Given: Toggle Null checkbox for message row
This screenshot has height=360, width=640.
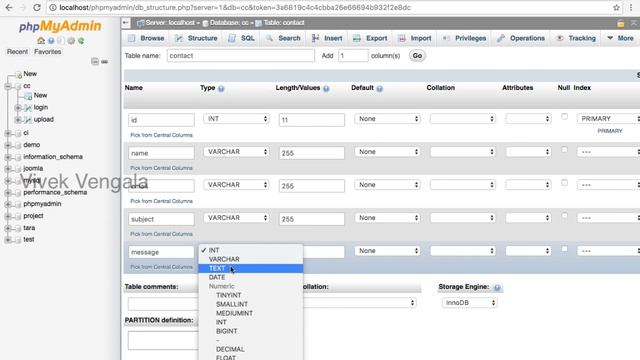Looking at the screenshot, I should click(564, 249).
